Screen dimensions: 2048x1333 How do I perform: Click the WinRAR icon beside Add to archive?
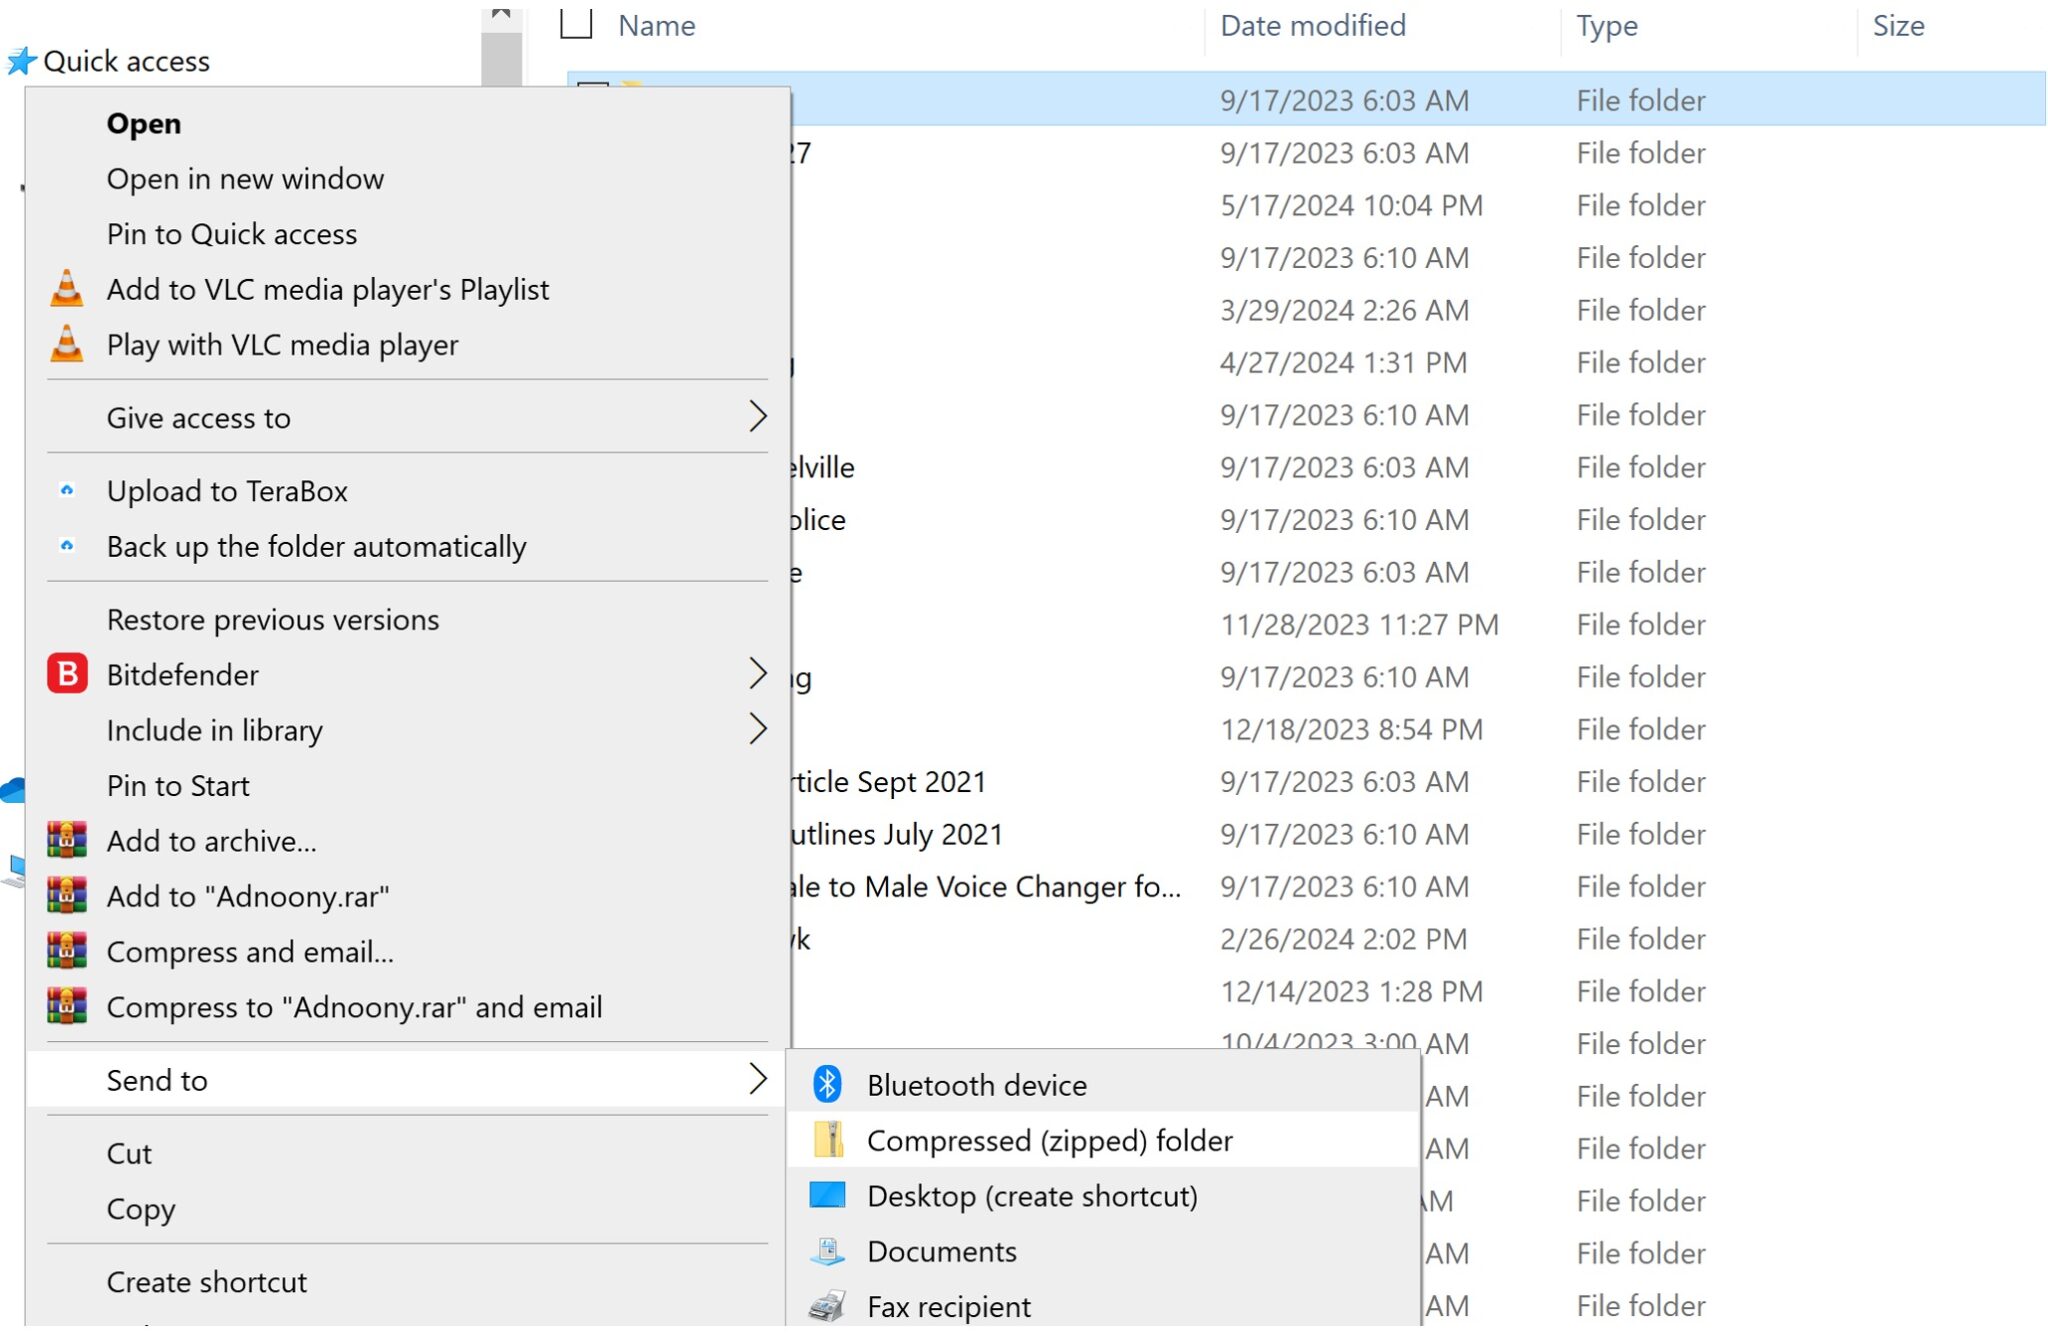pos(66,841)
